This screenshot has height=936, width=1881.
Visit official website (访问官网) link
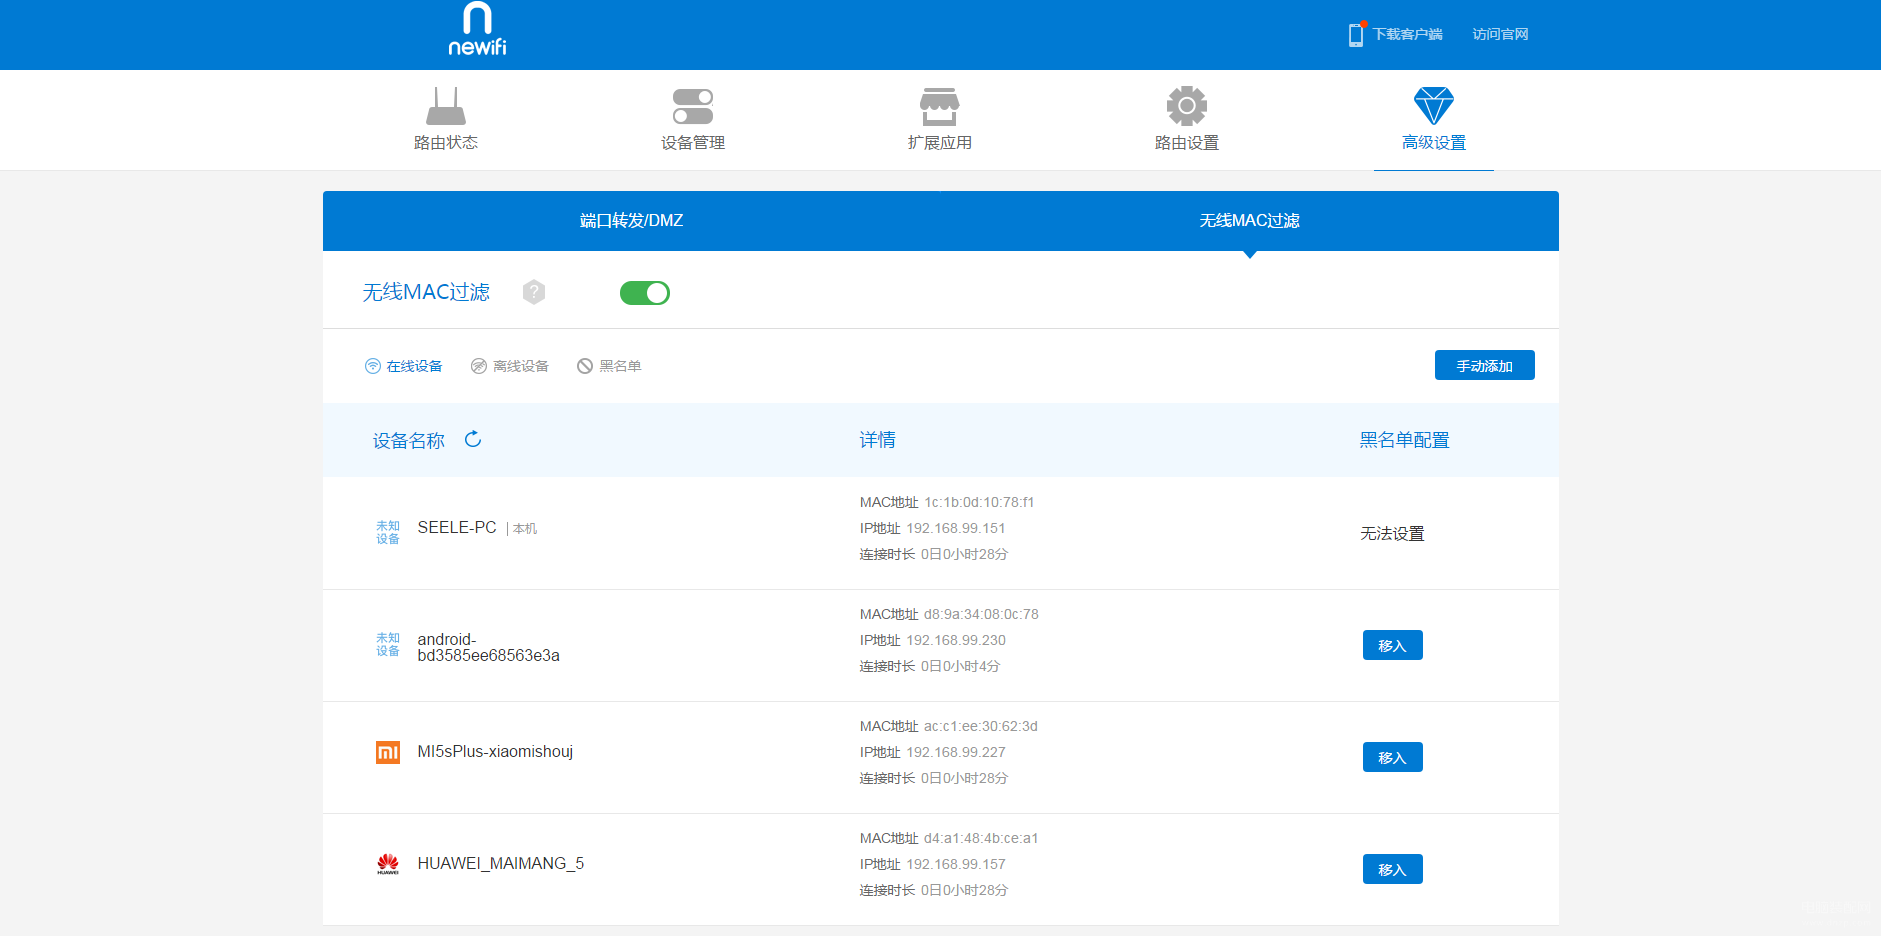pos(1500,34)
